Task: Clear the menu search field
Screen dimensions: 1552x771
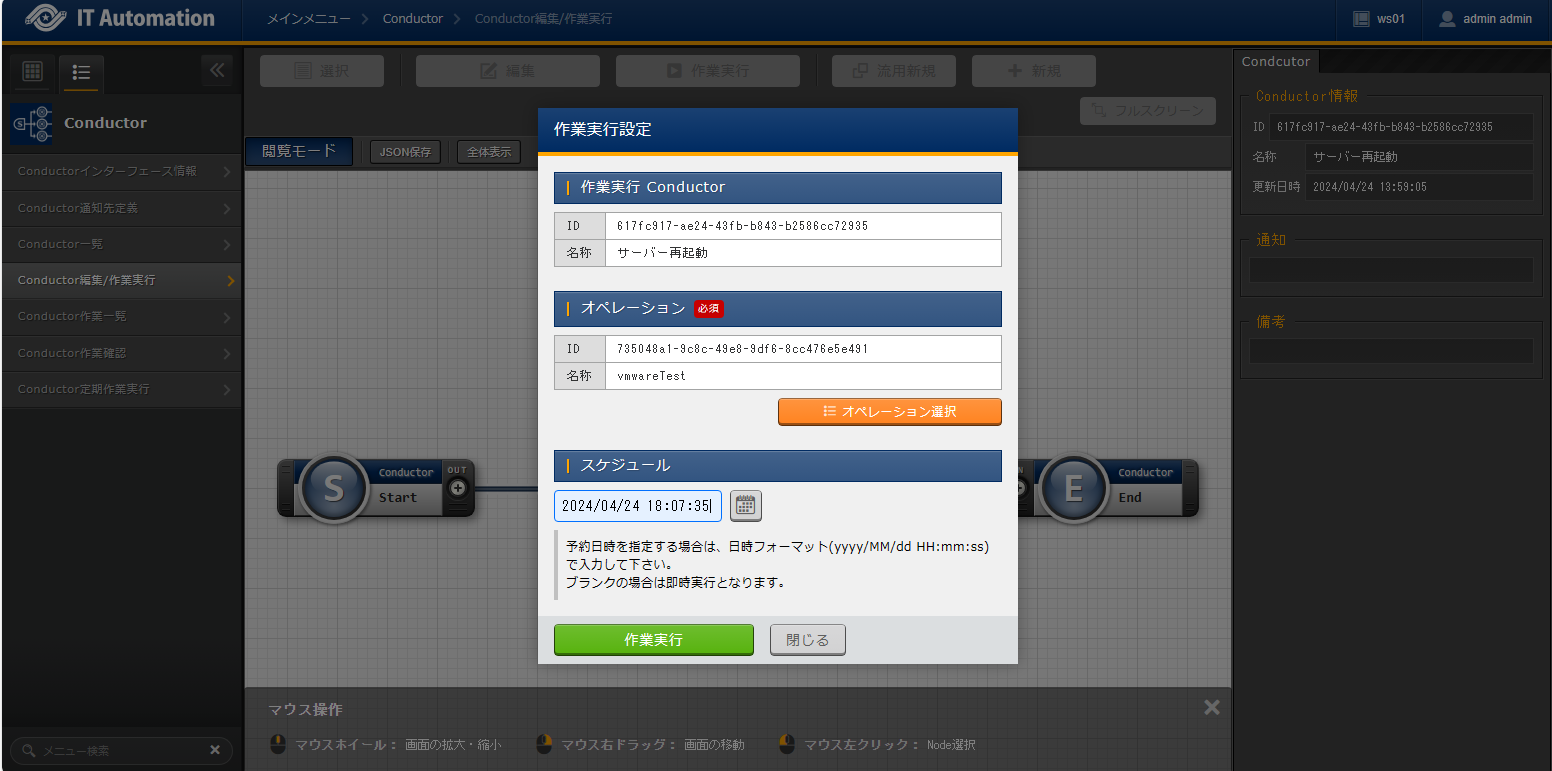Action: click(x=215, y=750)
